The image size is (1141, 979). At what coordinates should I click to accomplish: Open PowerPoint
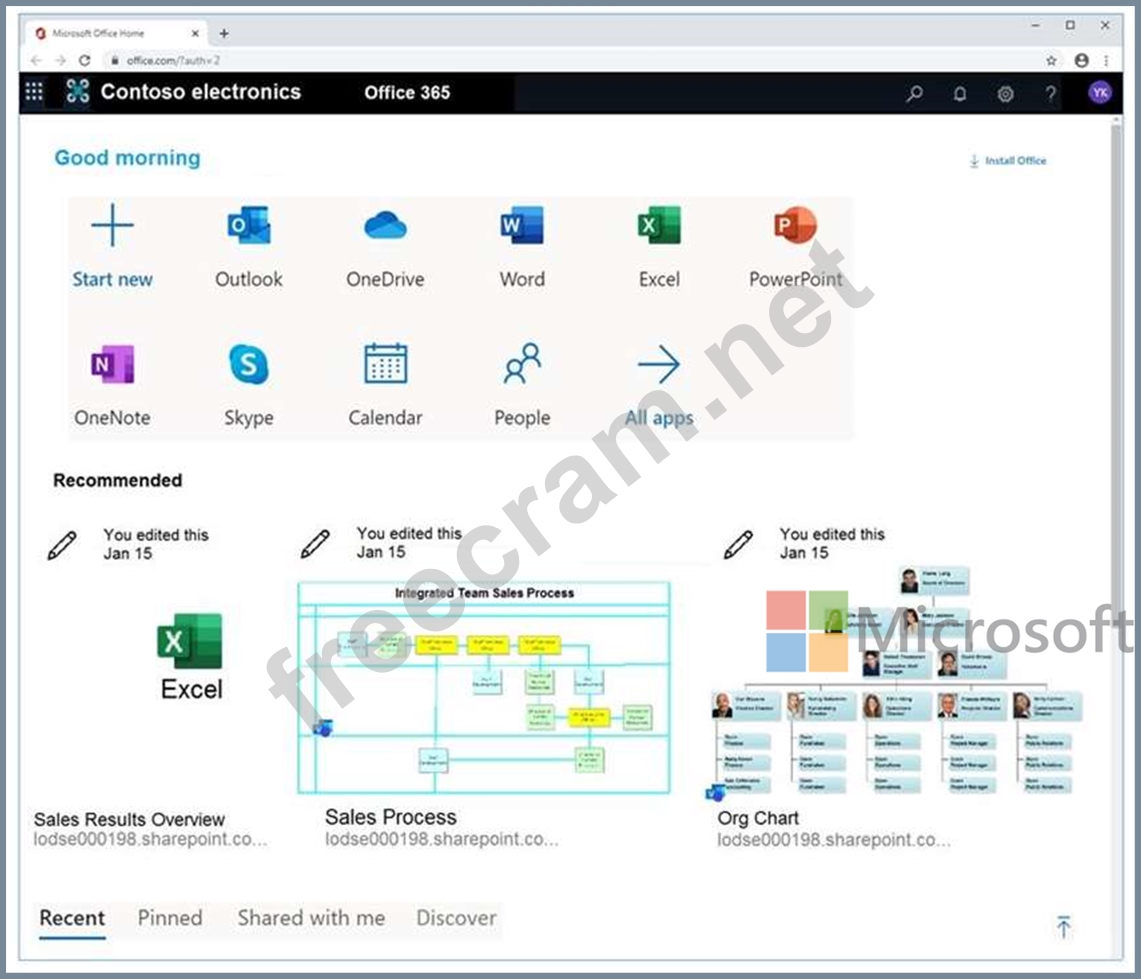795,247
